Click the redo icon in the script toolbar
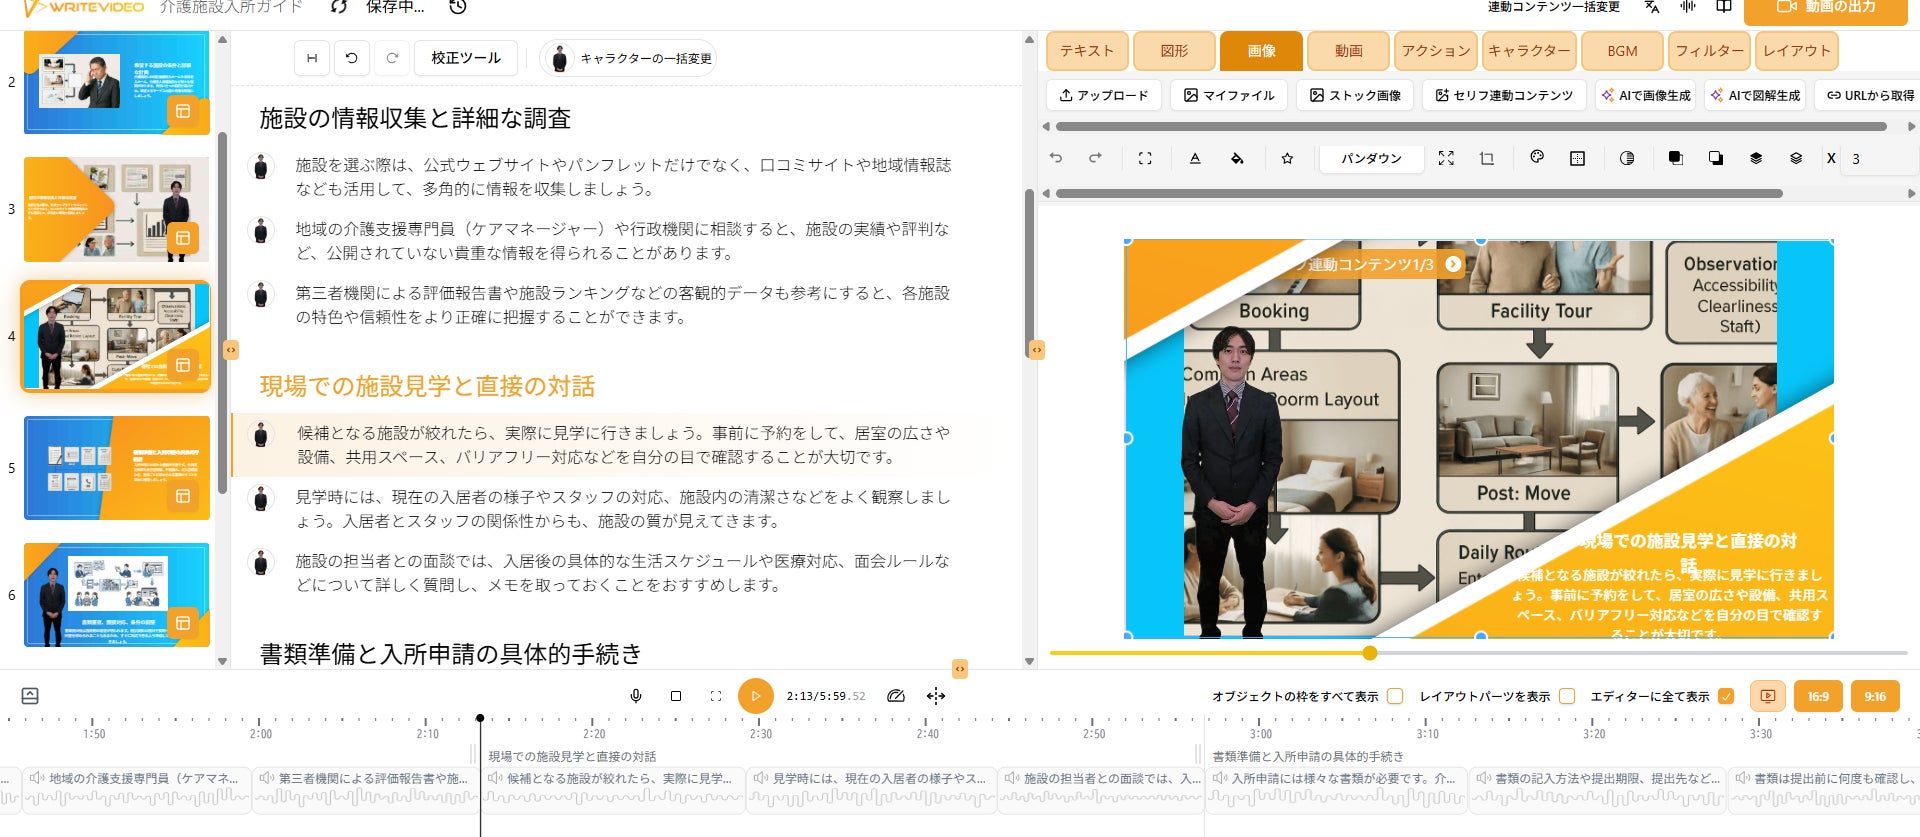This screenshot has height=837, width=1920. (392, 58)
